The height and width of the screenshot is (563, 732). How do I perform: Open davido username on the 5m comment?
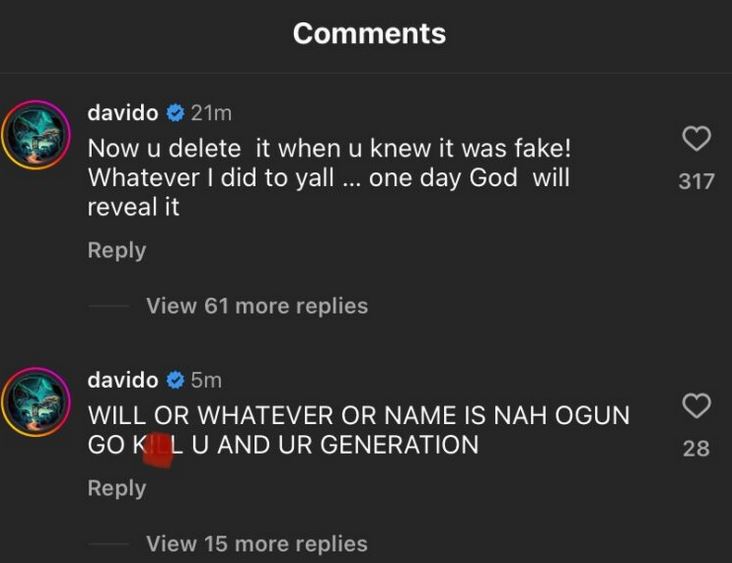point(123,380)
